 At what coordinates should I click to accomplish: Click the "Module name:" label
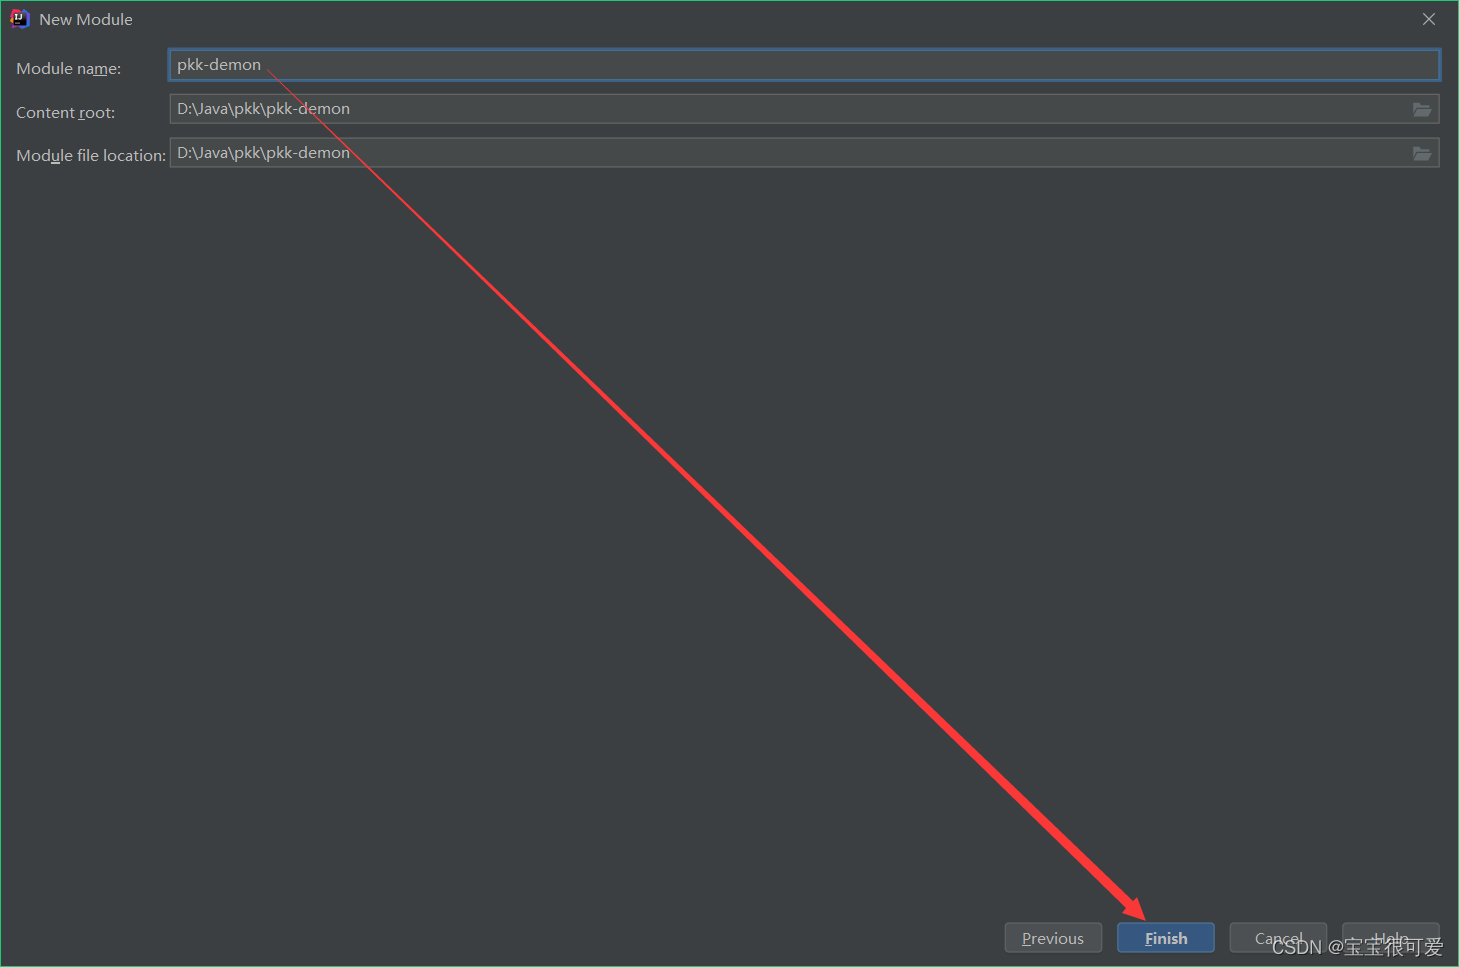(68, 69)
